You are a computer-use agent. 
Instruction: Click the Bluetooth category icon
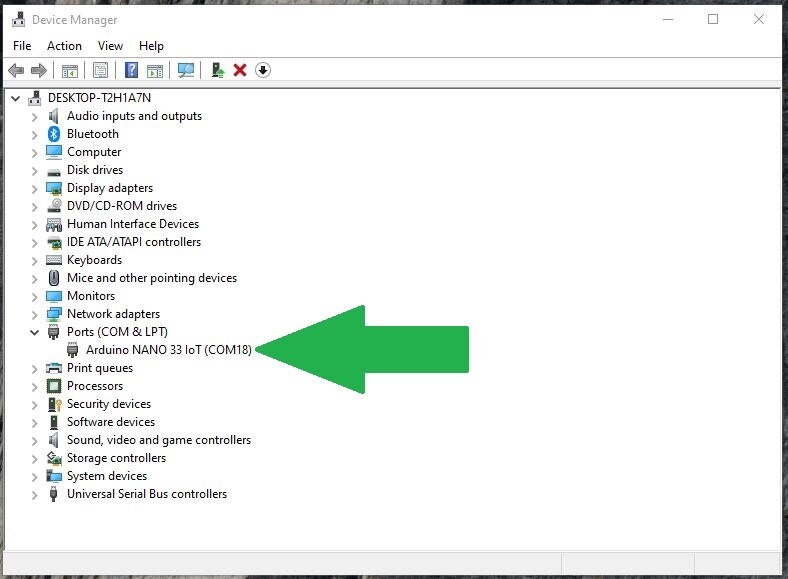coord(54,134)
